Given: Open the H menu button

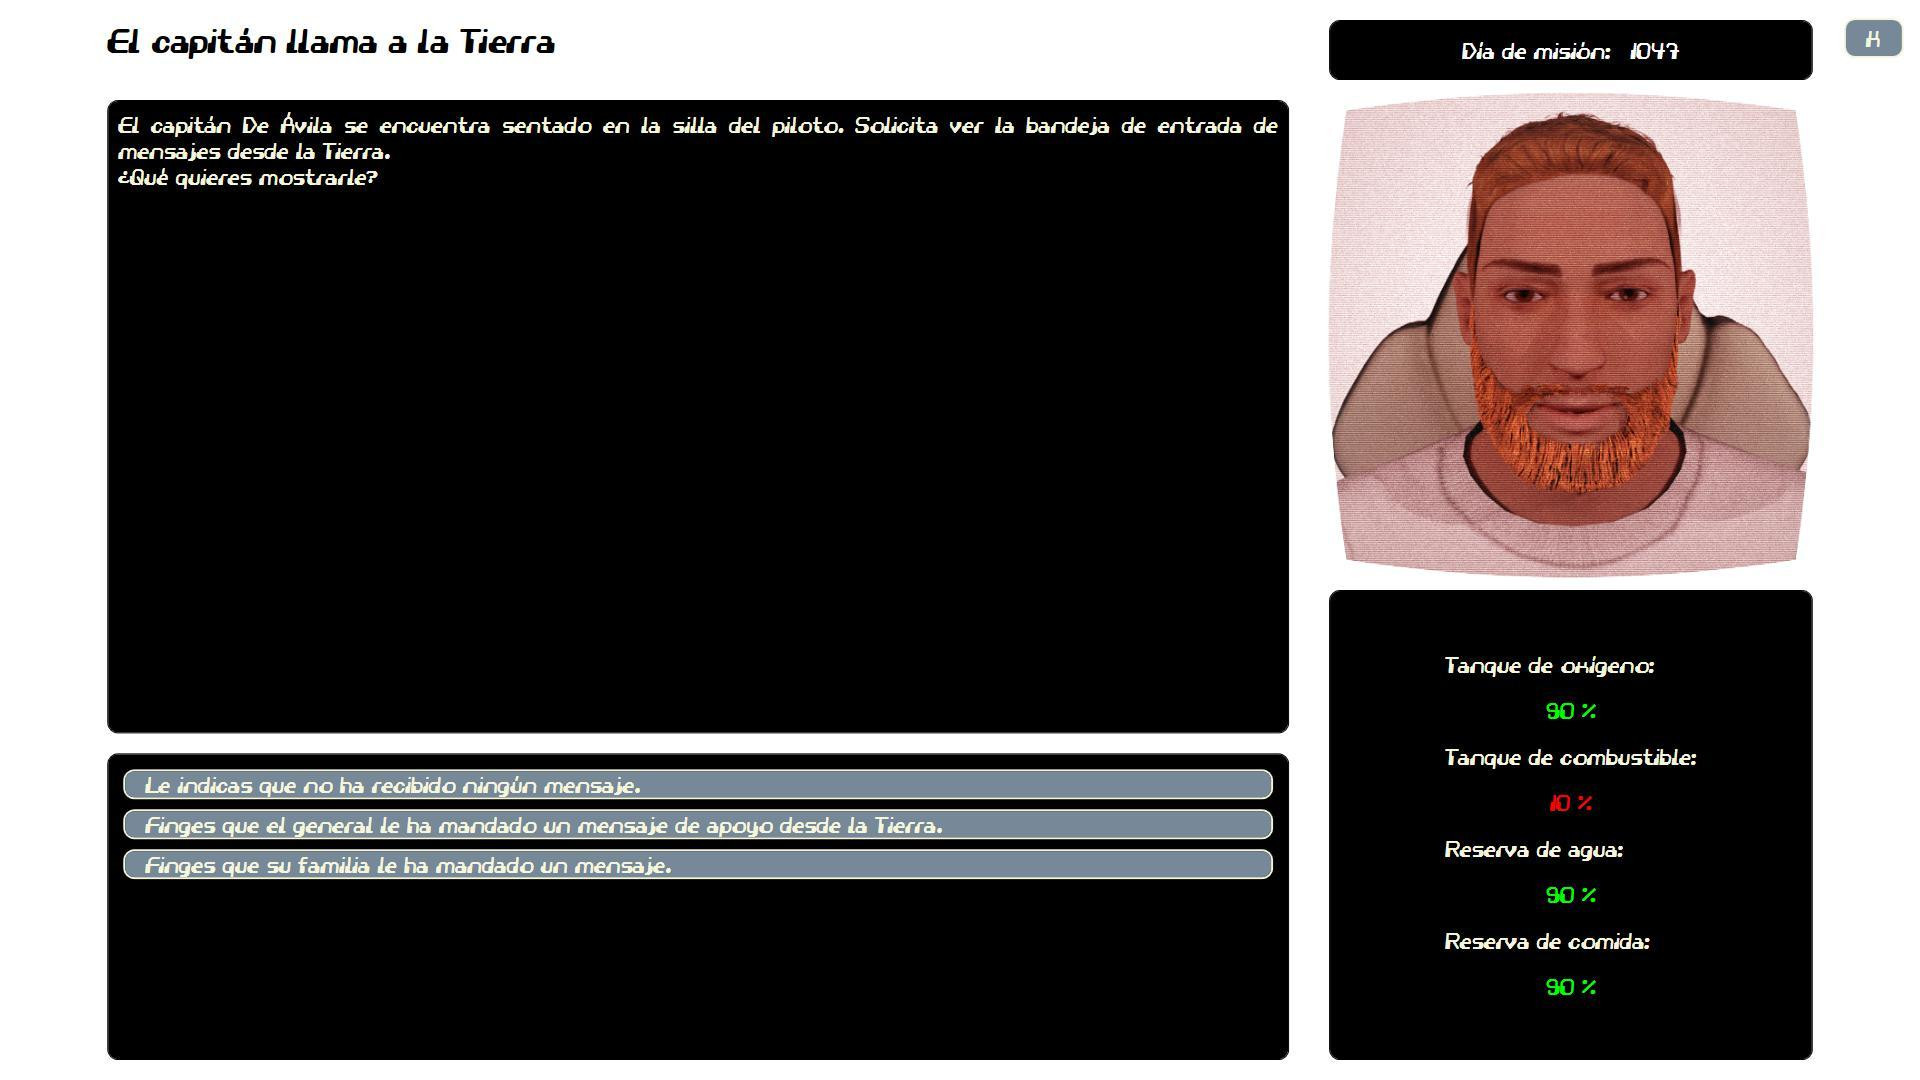Looking at the screenshot, I should 1873,39.
